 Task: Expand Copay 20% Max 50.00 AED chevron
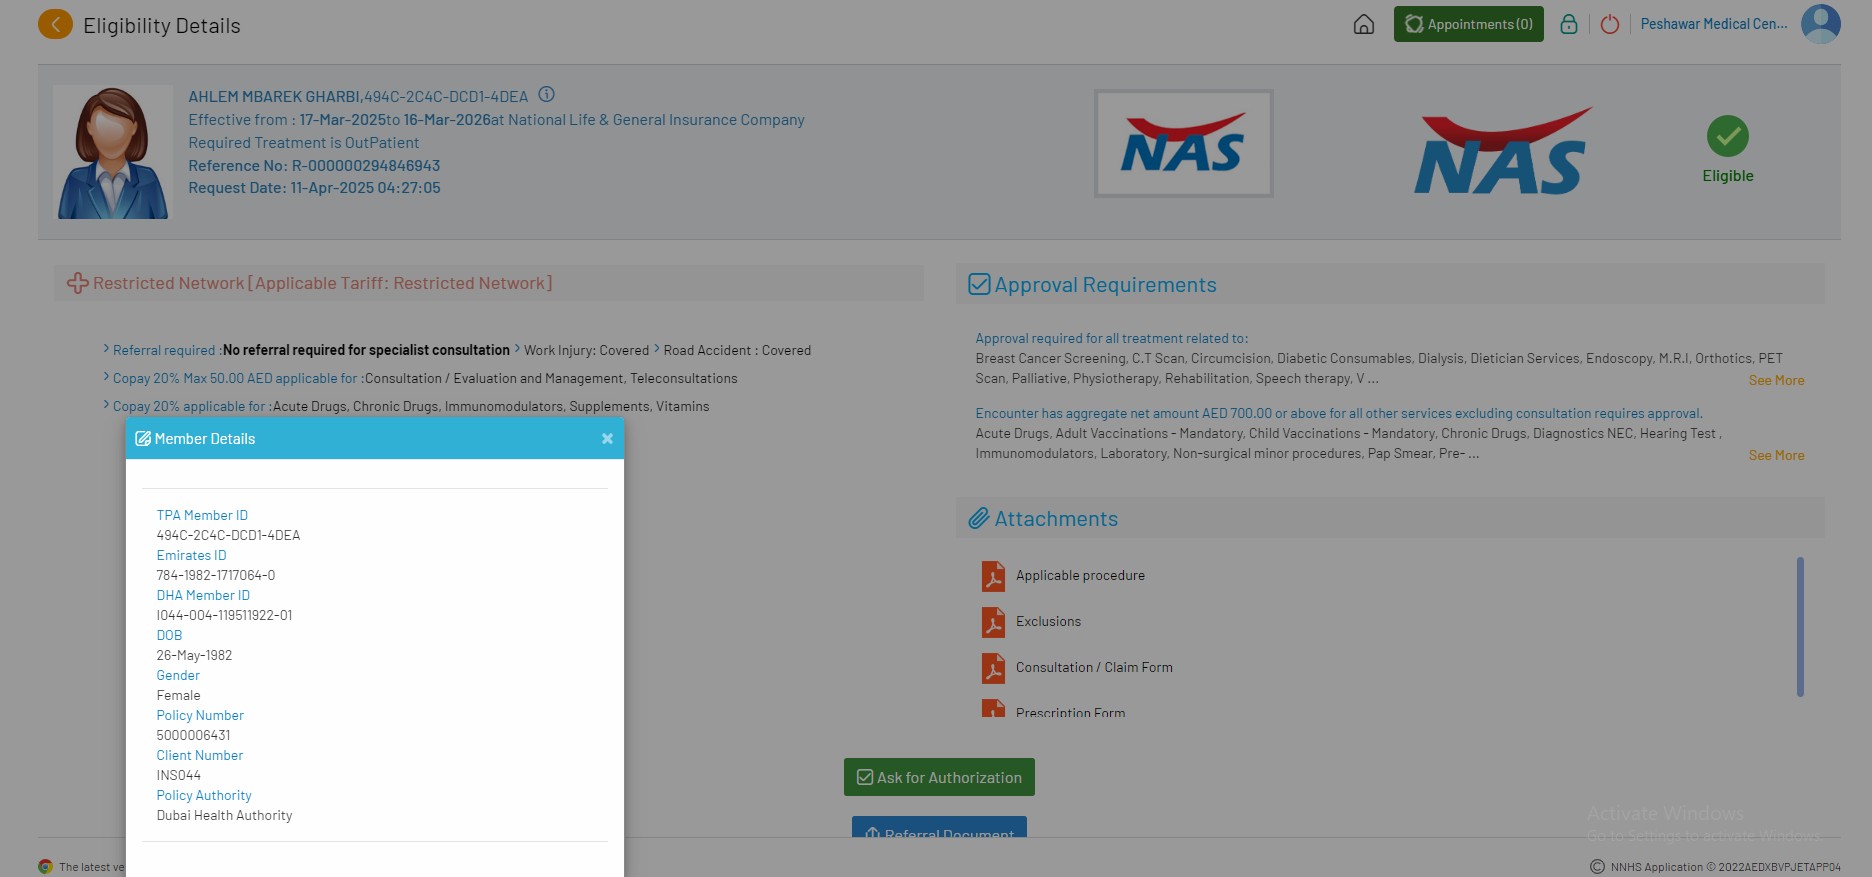(106, 377)
